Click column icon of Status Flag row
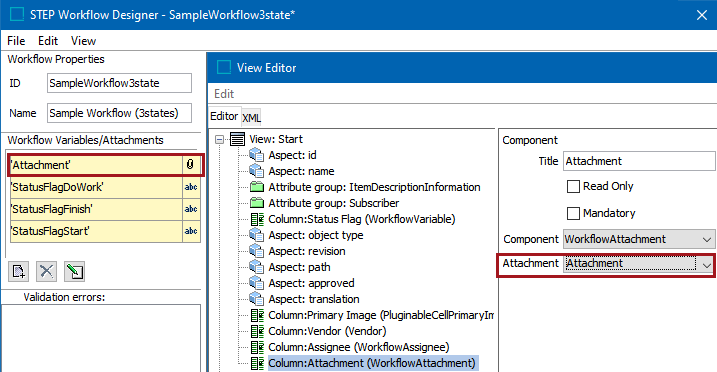 pos(257,219)
